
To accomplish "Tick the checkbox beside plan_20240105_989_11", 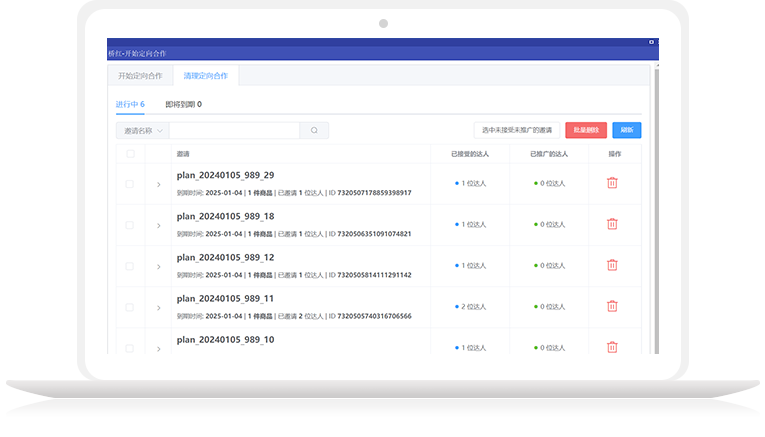I will pos(130,307).
